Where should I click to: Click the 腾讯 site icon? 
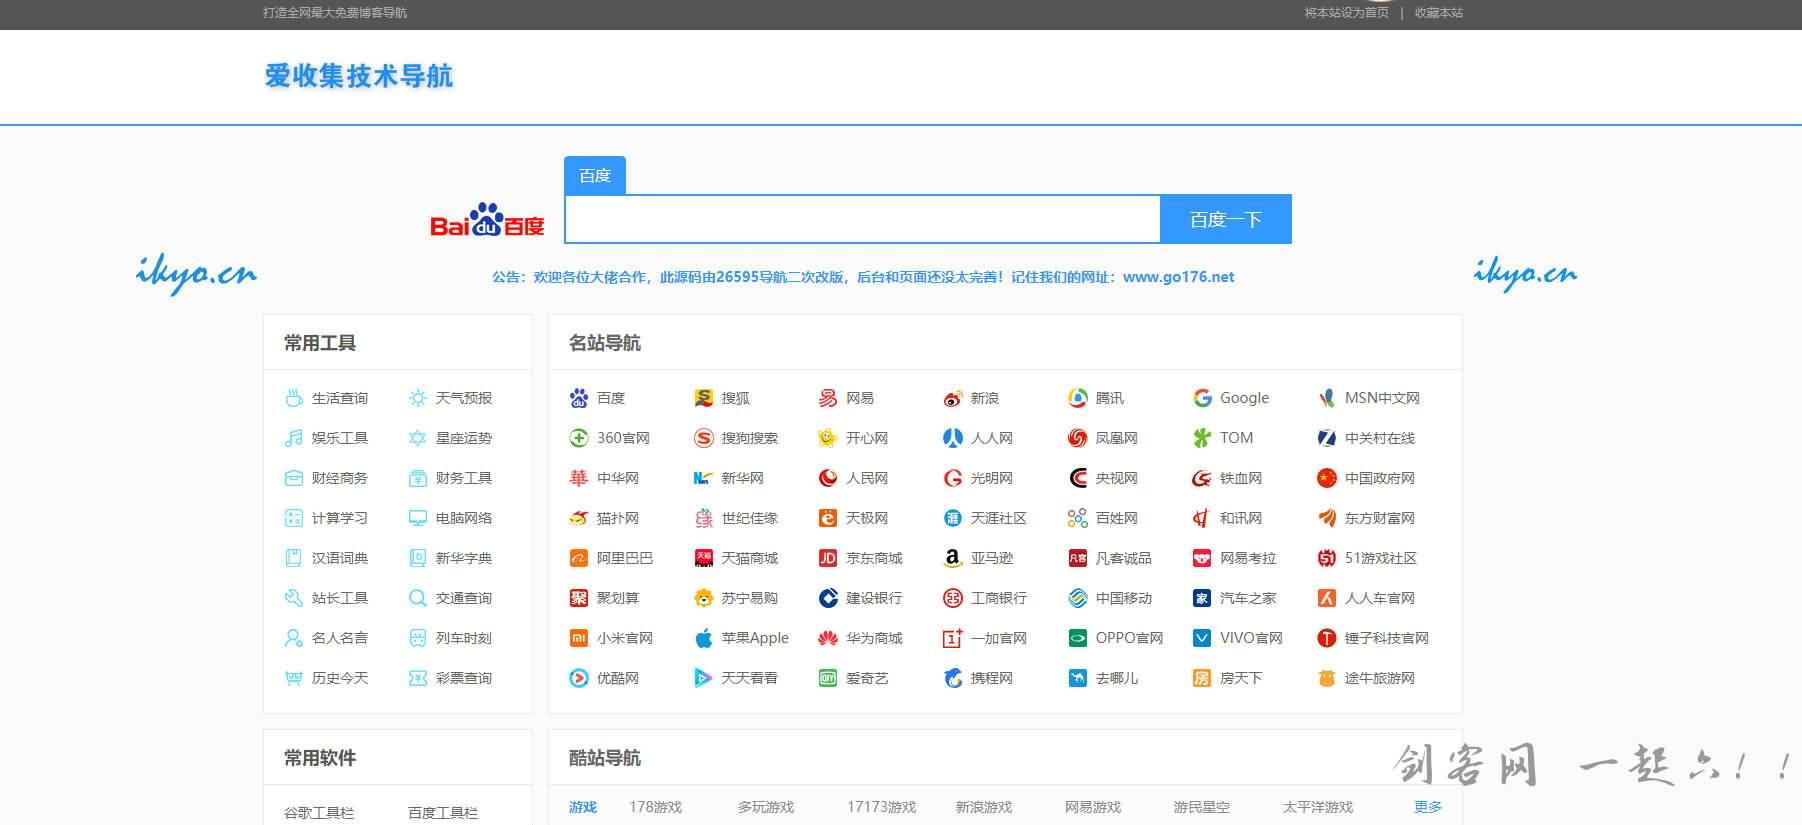[1078, 398]
